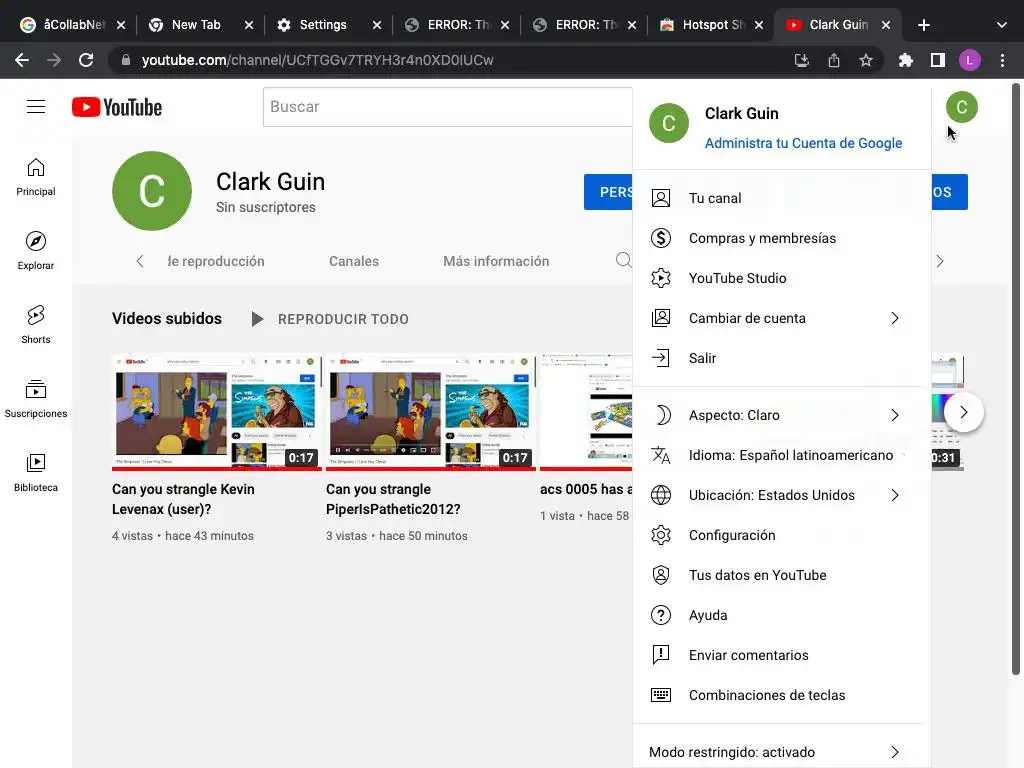Toggle the Chrome side panel icon
The width and height of the screenshot is (1024, 768).
[938, 61]
